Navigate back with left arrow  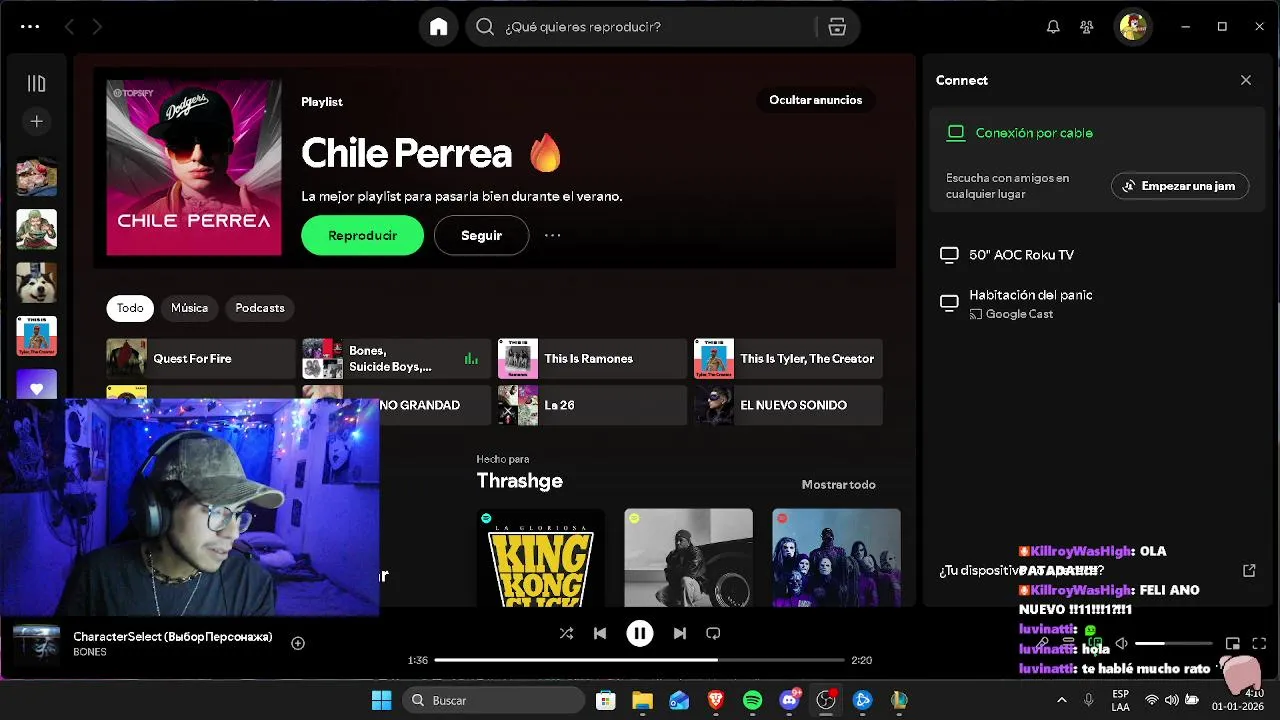coord(69,27)
